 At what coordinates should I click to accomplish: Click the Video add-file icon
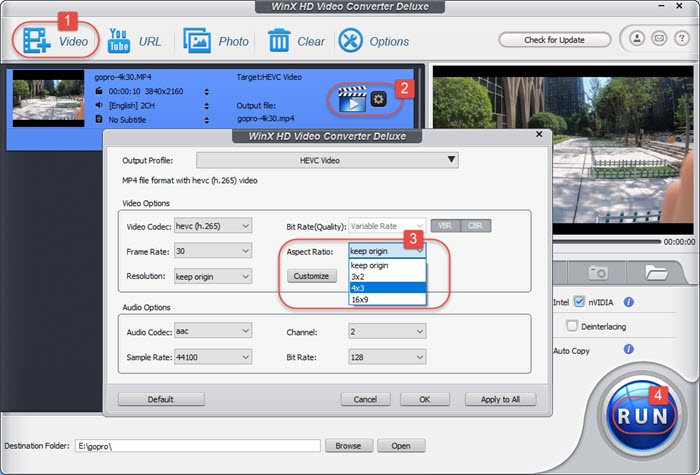(x=37, y=41)
